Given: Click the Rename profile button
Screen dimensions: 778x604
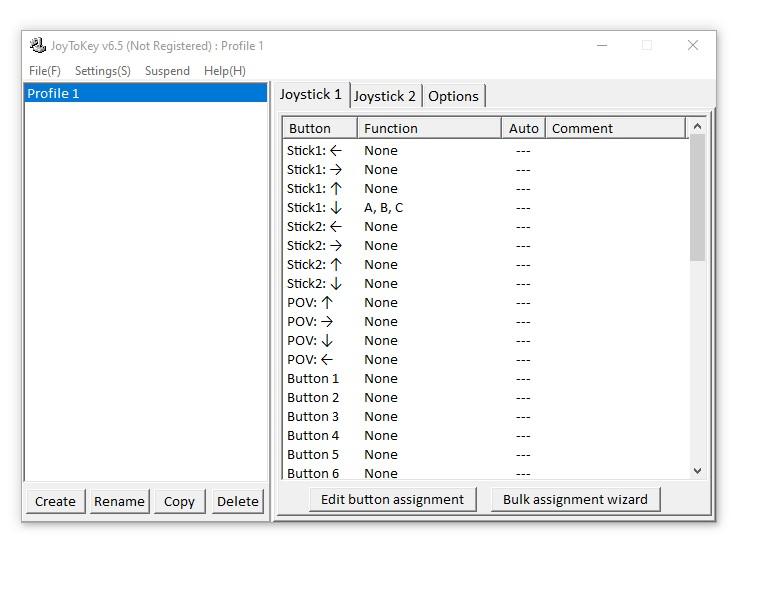Looking at the screenshot, I should tap(119, 501).
